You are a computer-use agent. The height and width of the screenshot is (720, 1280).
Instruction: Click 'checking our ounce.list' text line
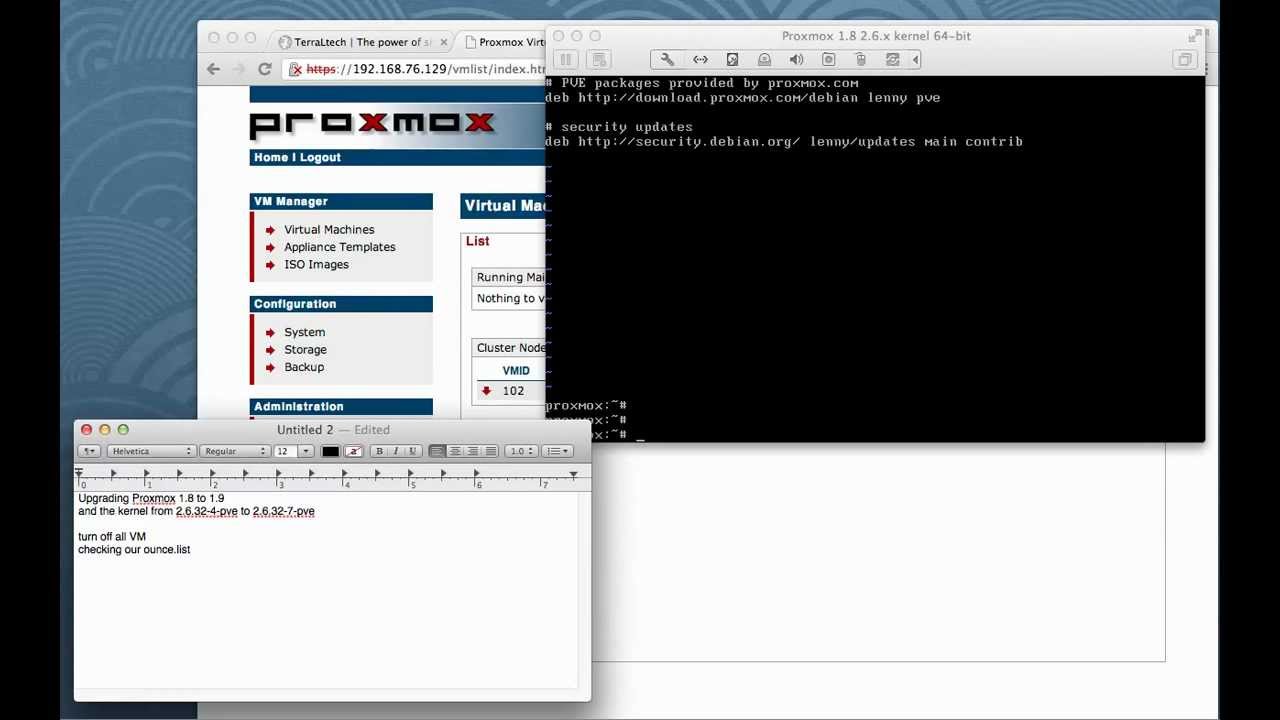pyautogui.click(x=134, y=550)
